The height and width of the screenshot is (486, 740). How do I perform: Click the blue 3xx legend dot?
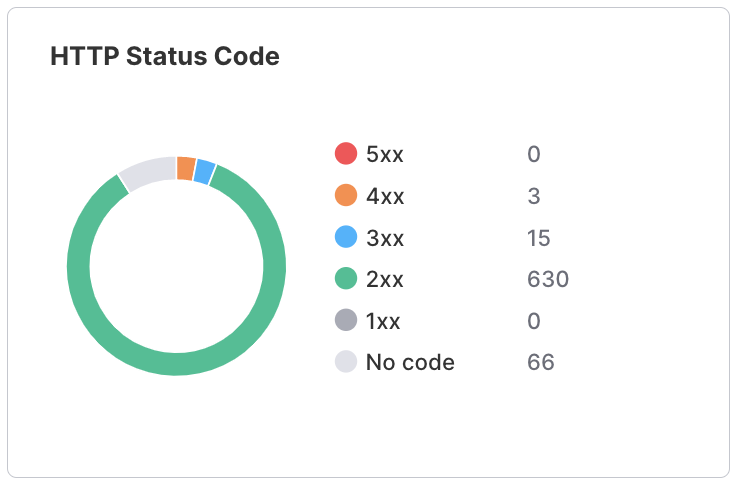pos(345,237)
